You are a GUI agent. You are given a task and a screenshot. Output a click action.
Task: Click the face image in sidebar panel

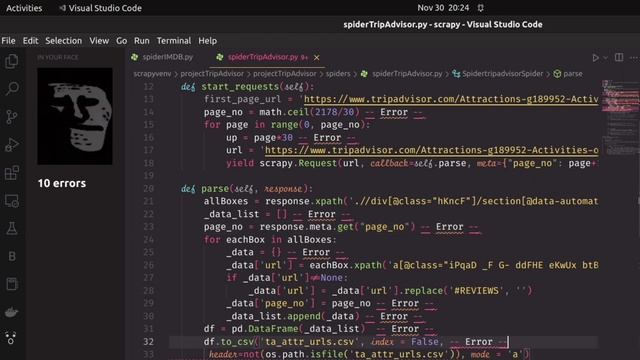click(x=75, y=116)
